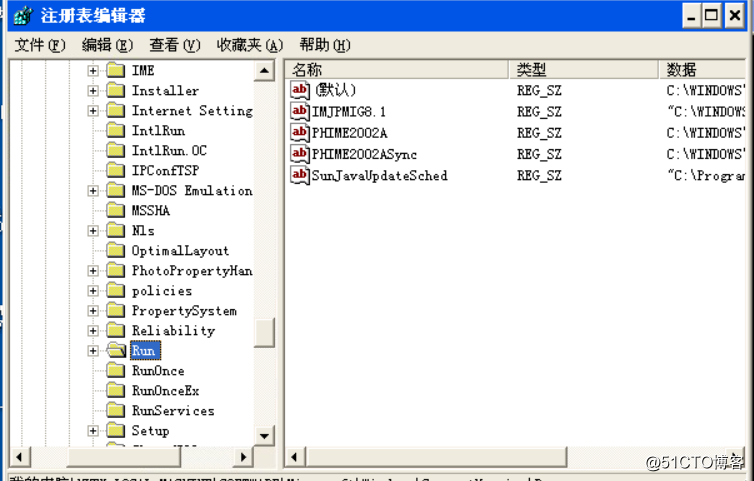Screen dimensions: 754x481
Task: Select the RunServices key in tree
Action: point(172,411)
